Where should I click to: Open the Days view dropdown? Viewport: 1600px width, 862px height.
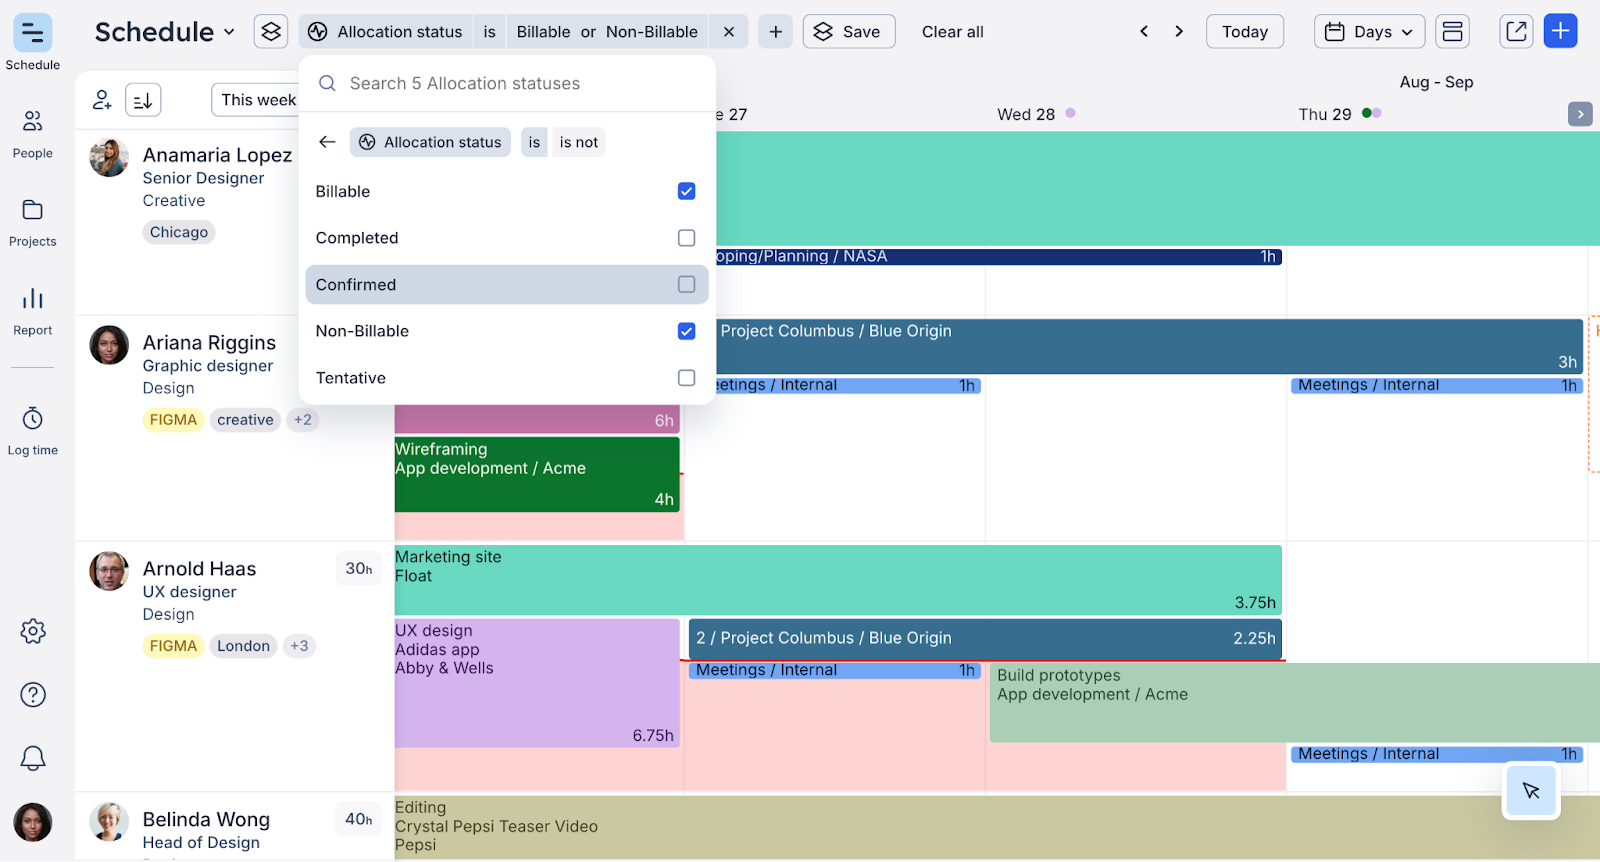coord(1369,32)
